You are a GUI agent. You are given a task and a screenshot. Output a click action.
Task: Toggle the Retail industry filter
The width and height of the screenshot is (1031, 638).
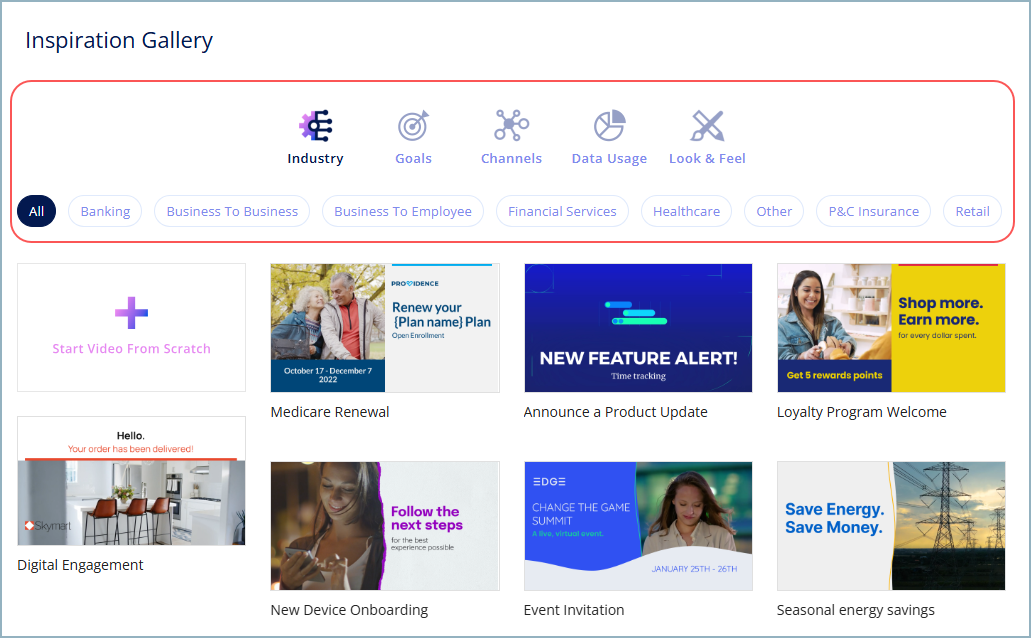(x=972, y=211)
